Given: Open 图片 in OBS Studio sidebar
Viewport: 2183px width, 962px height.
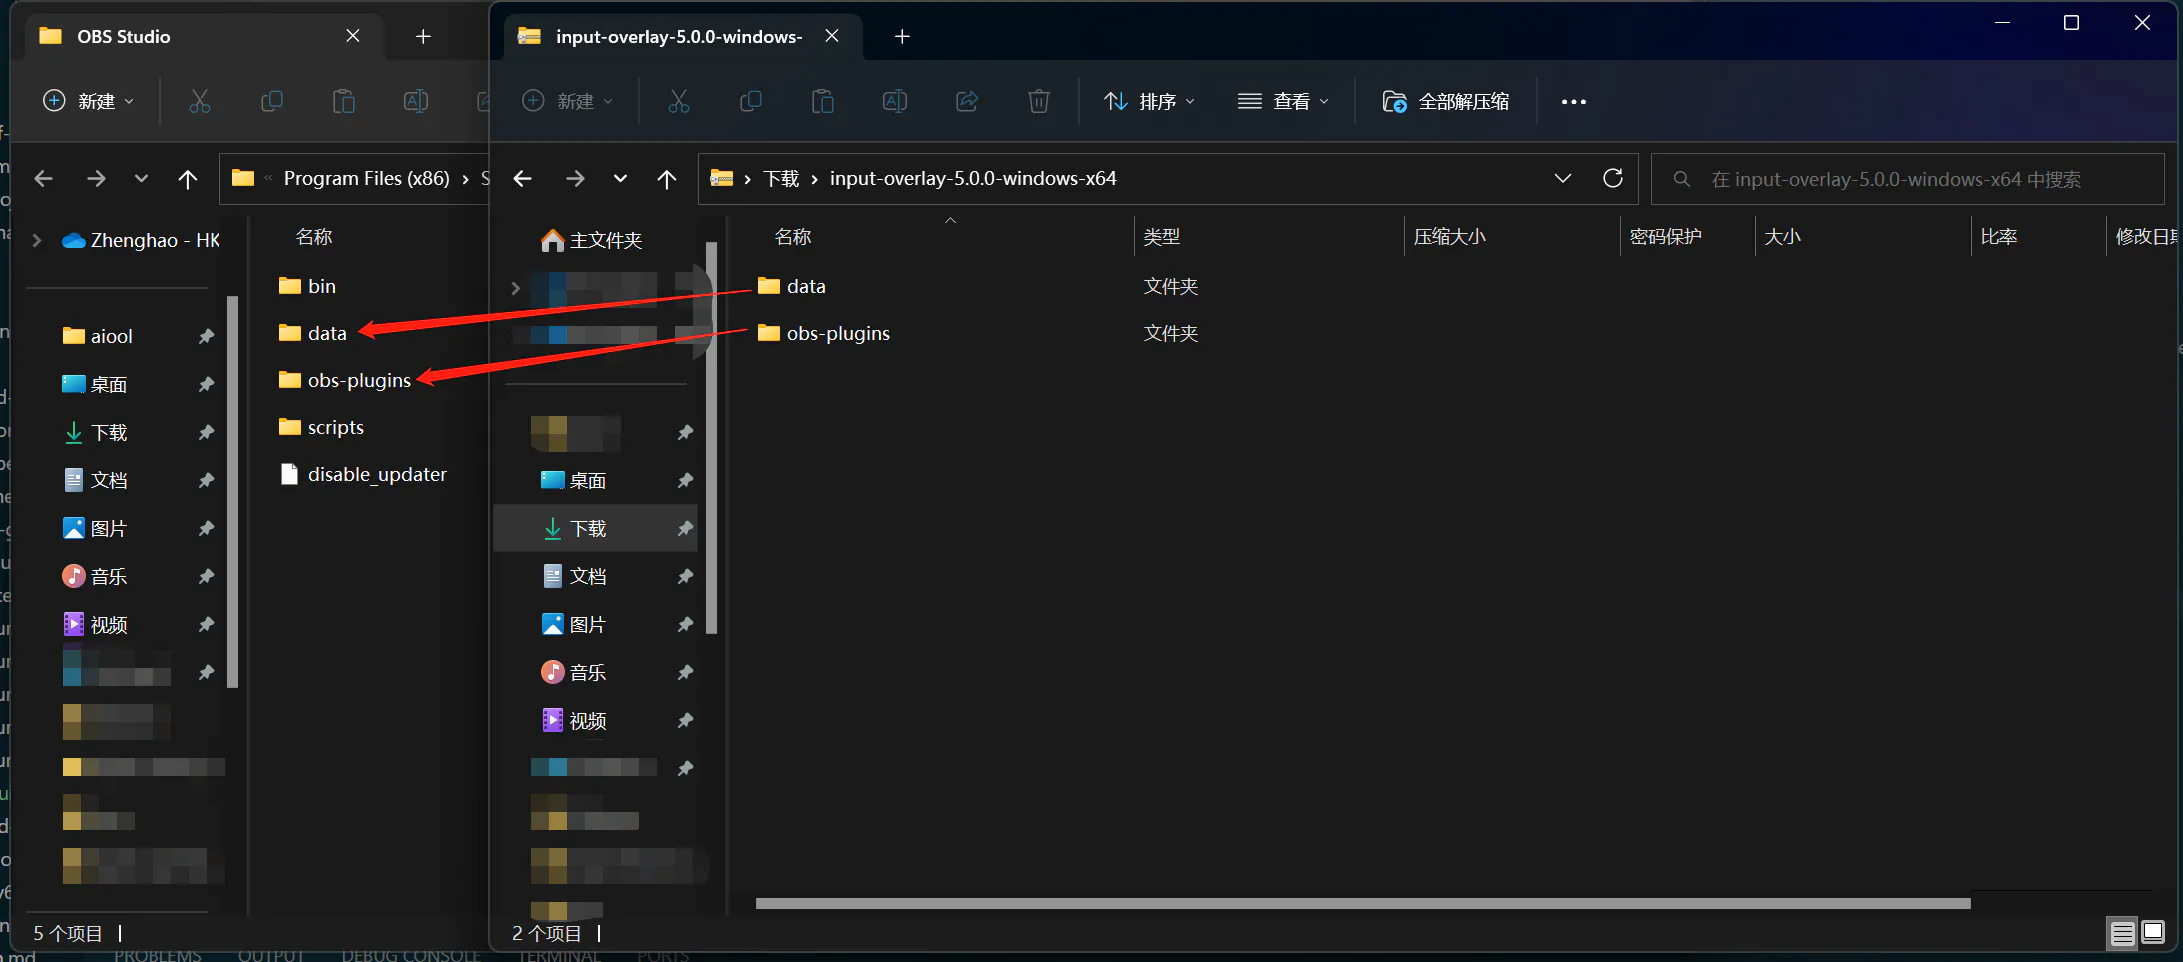Looking at the screenshot, I should click(x=95, y=528).
